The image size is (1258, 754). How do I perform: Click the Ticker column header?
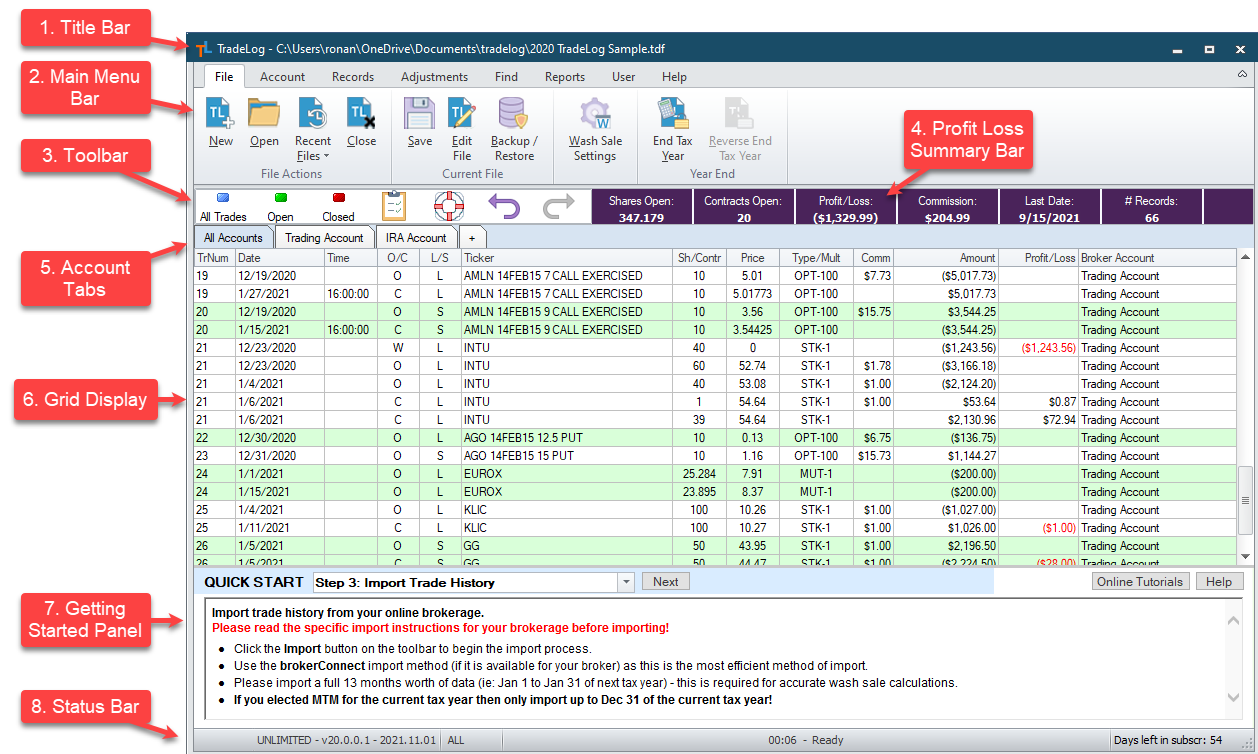click(568, 258)
